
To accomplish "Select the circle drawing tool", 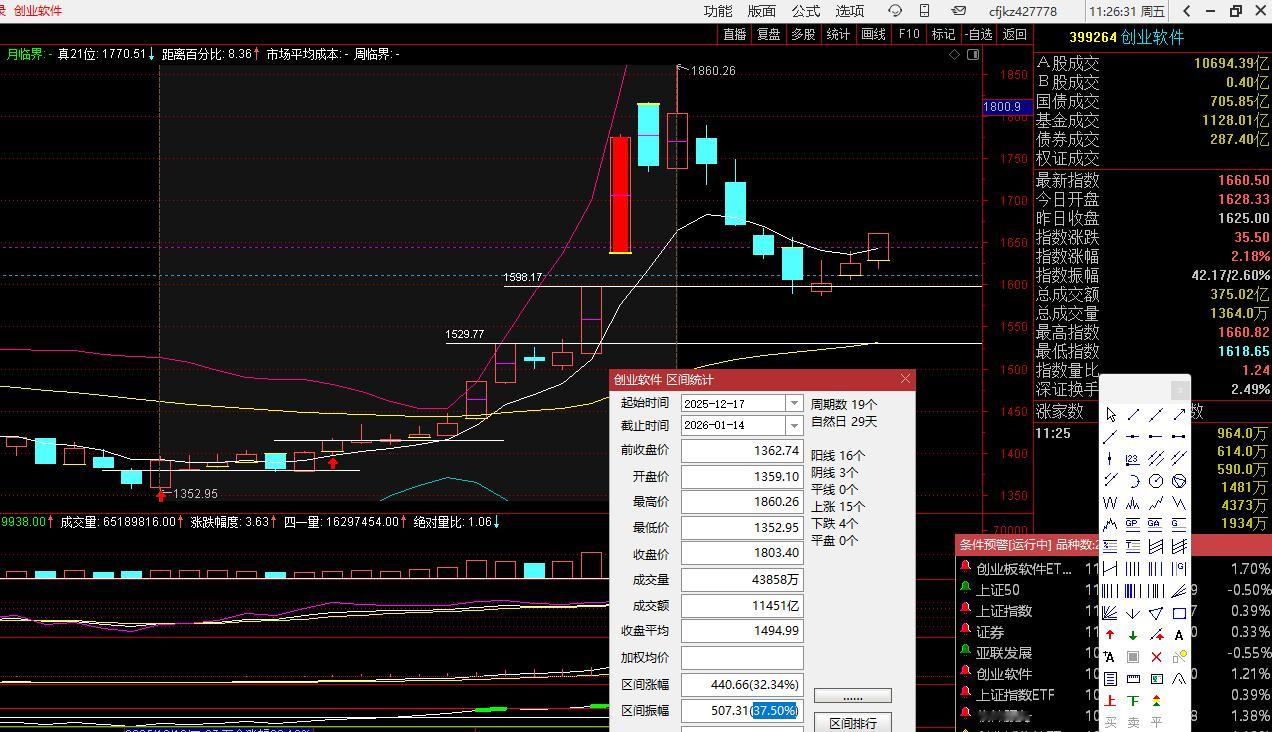I will 1156,481.
